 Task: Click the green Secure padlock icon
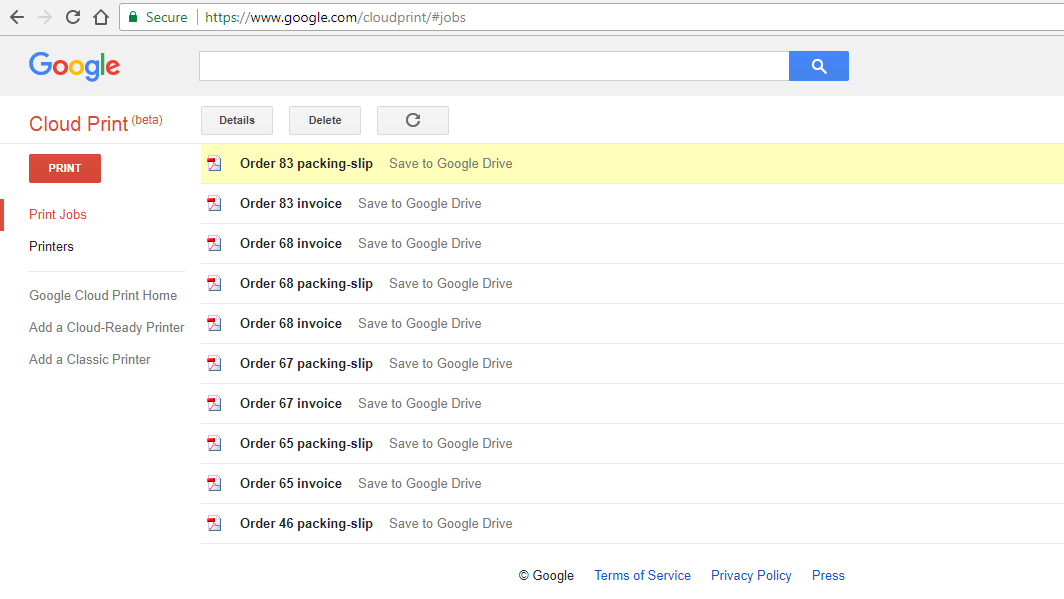133,17
